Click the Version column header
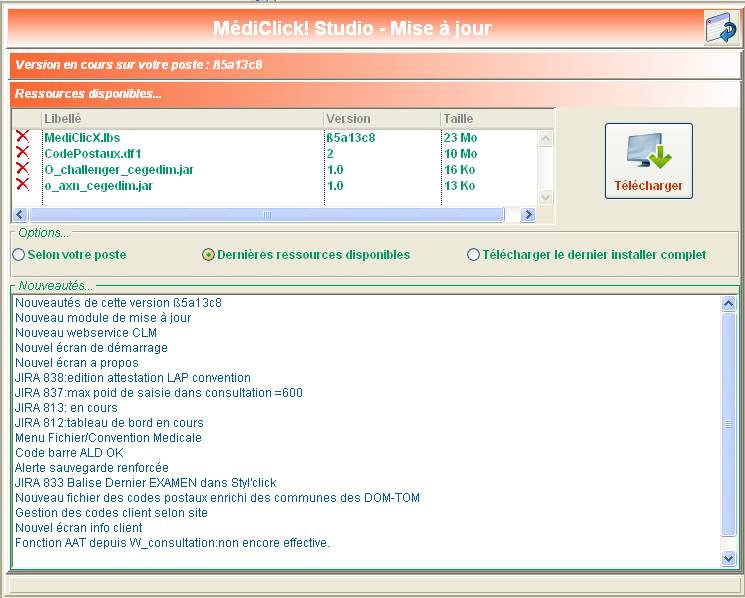745x598 pixels. click(382, 119)
